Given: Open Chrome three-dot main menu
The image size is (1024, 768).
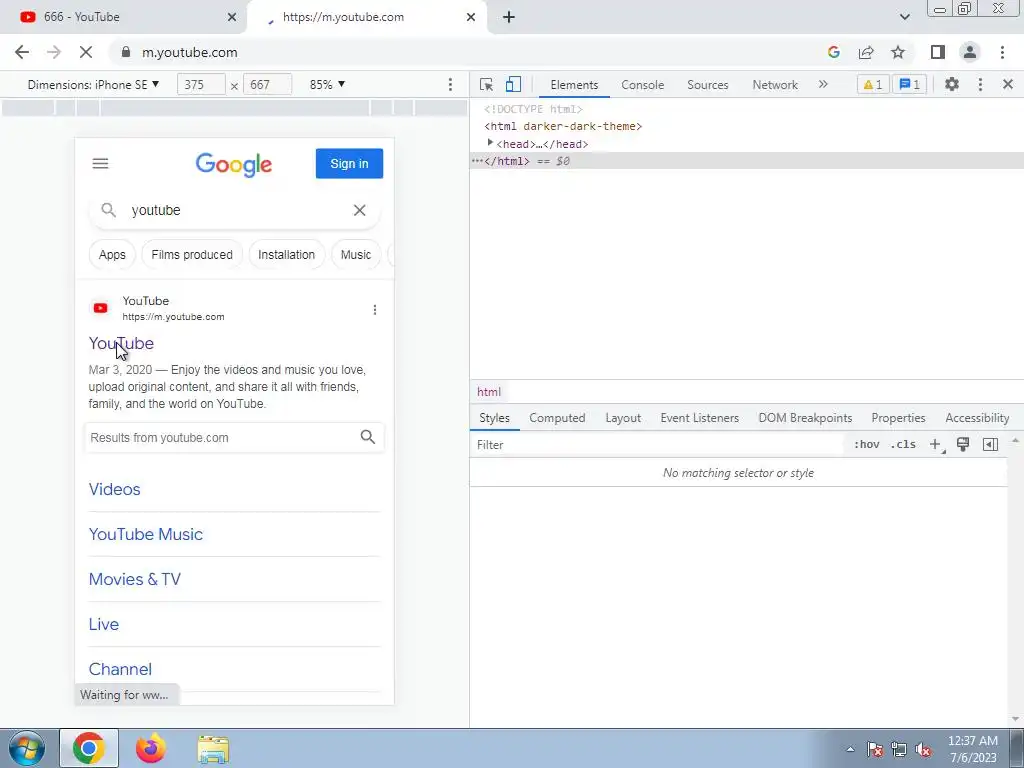Looking at the screenshot, I should (1002, 52).
